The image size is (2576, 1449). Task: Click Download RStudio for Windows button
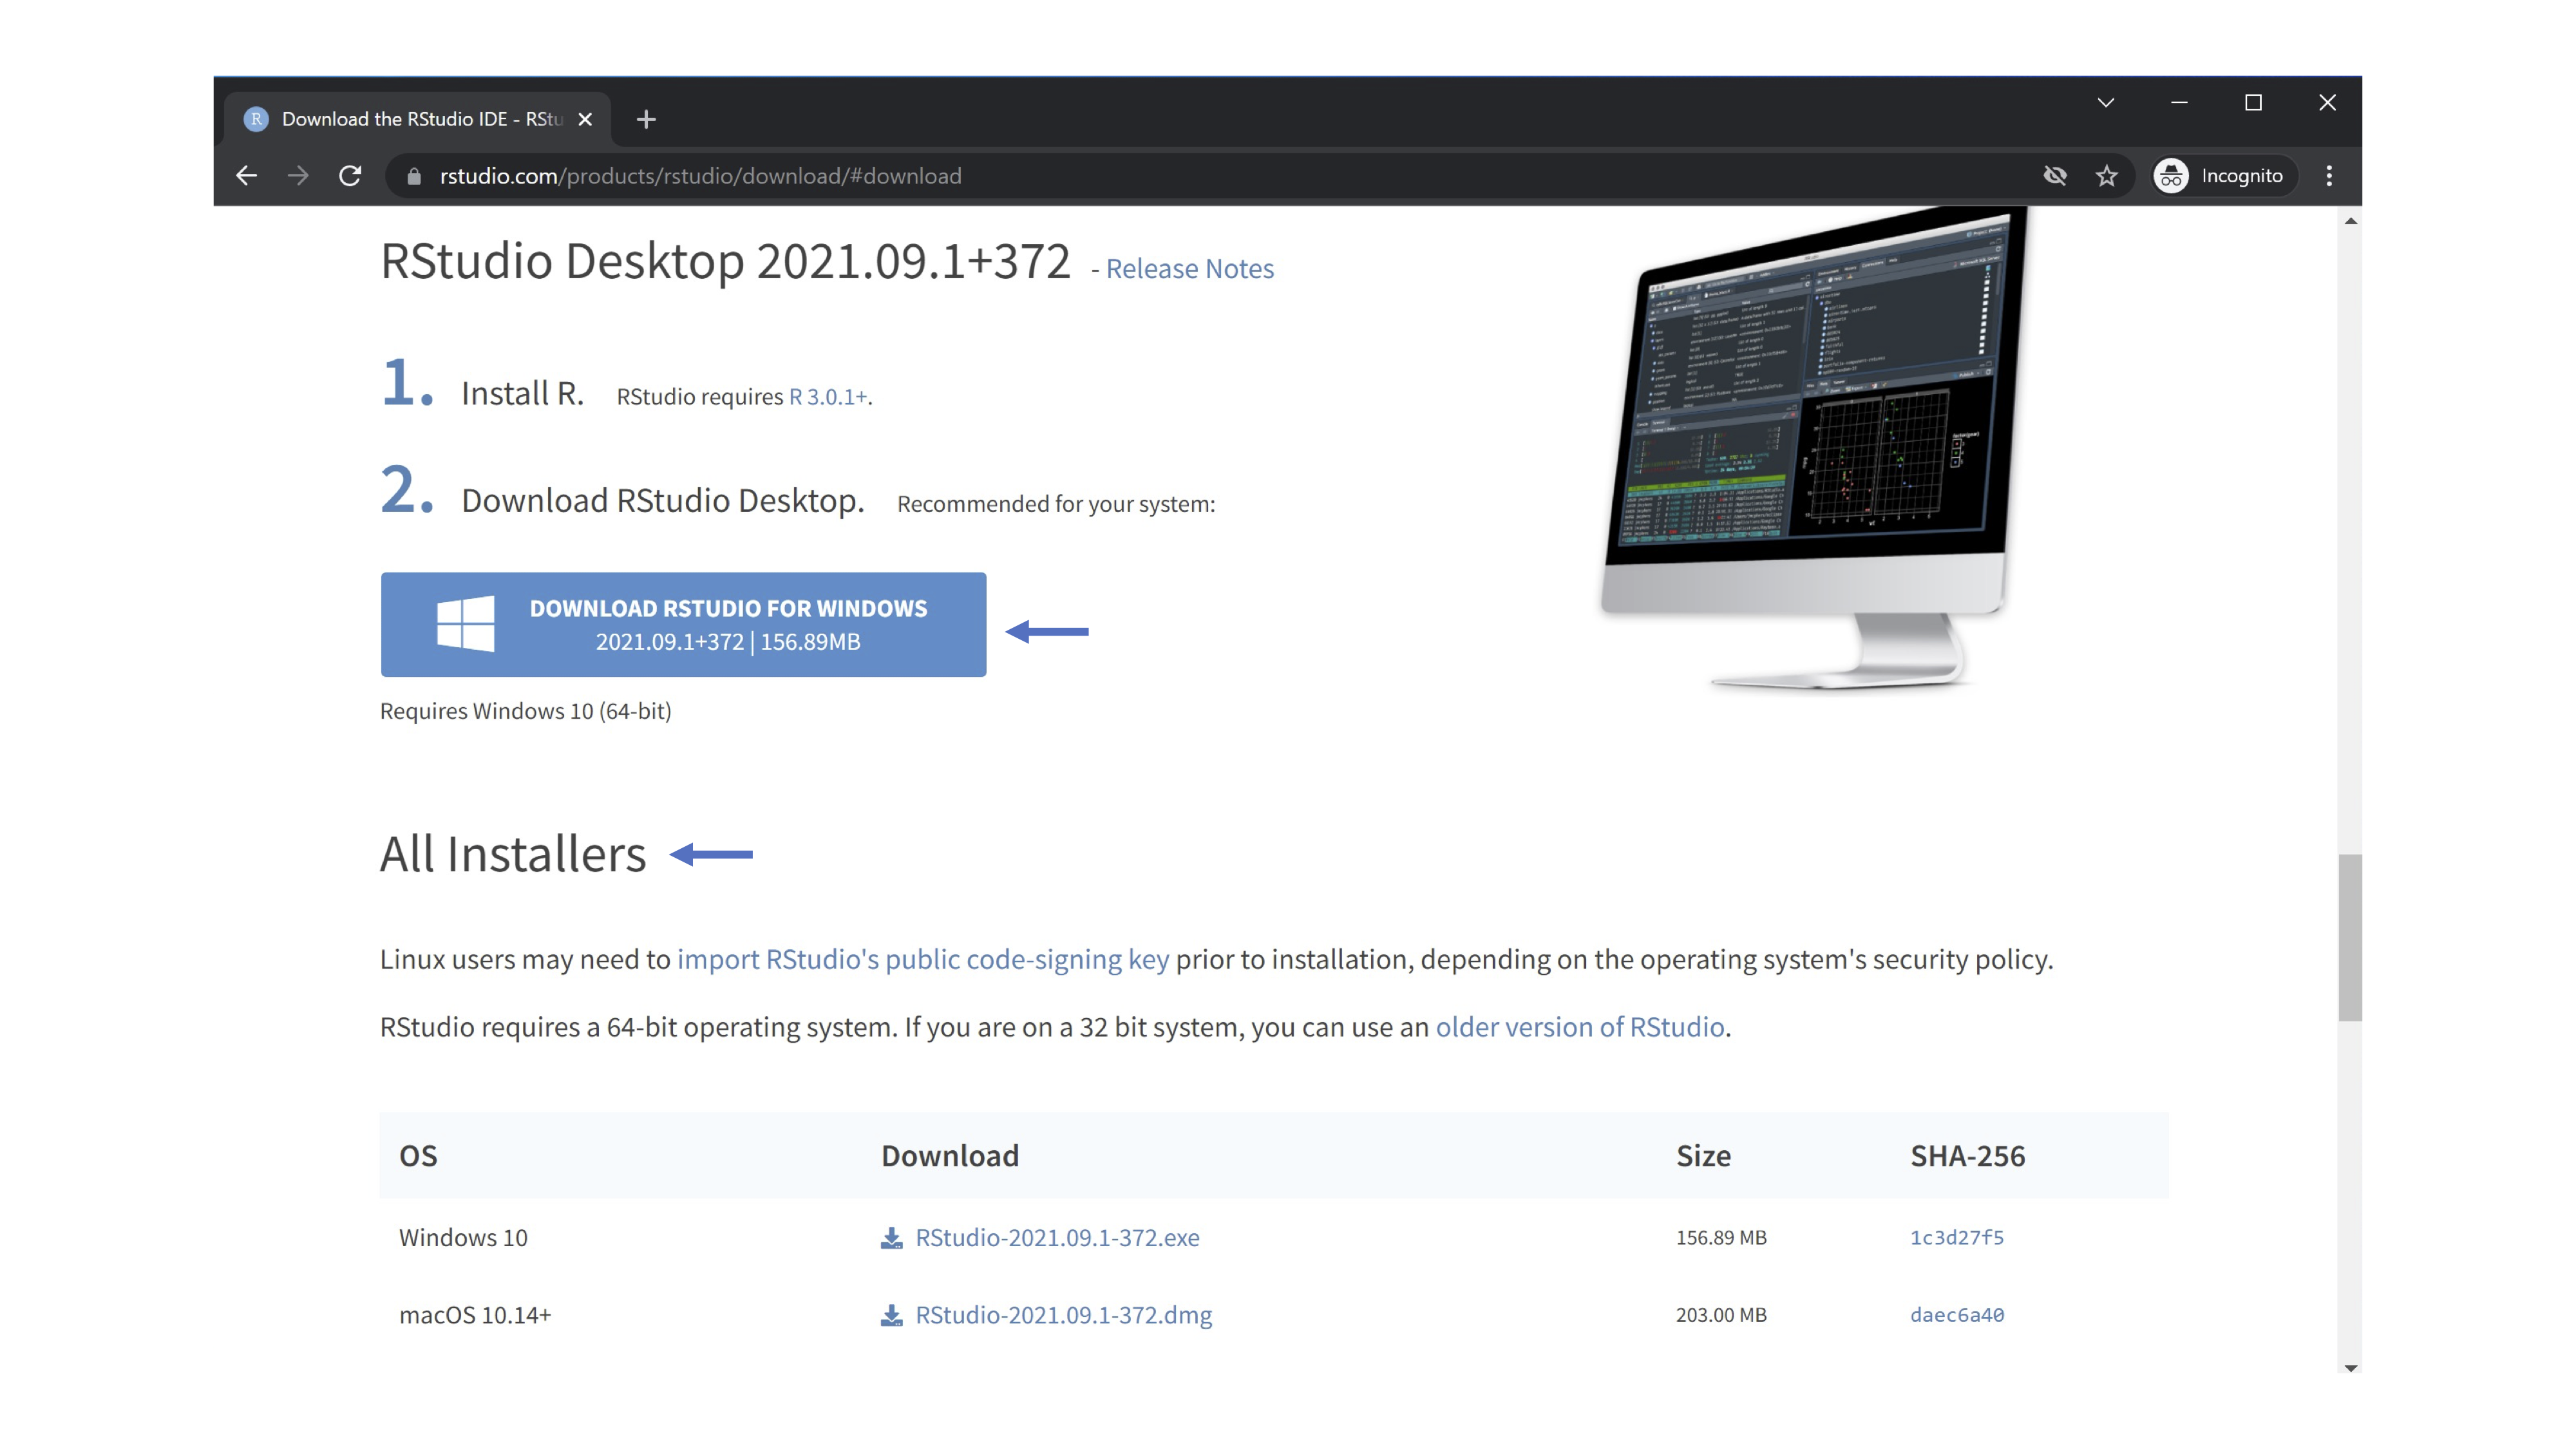tap(683, 624)
